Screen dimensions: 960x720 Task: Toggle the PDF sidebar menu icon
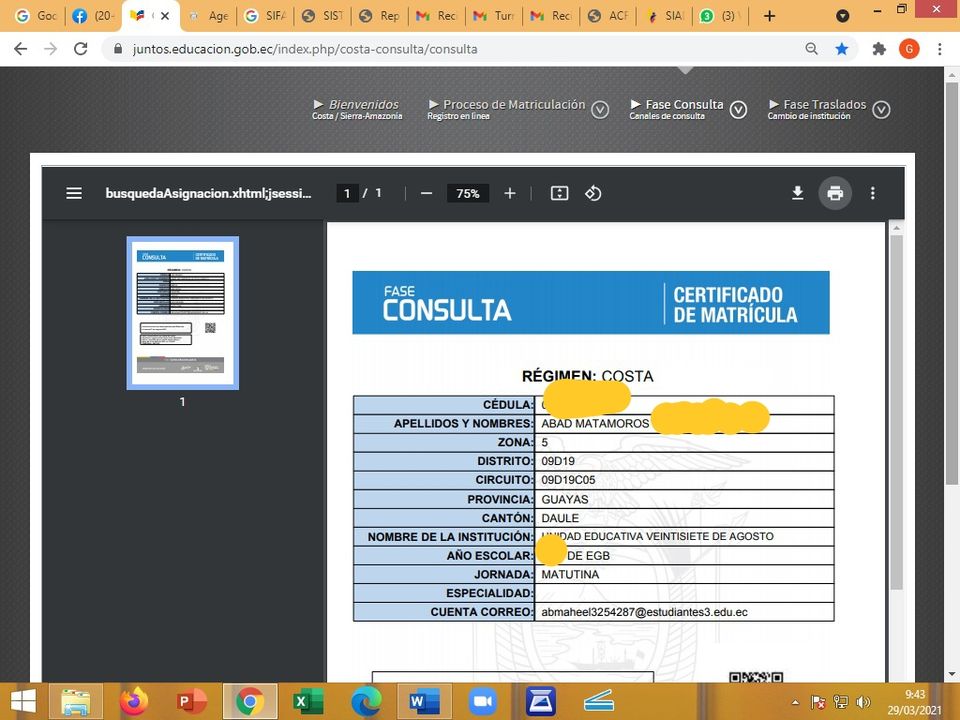tap(74, 193)
